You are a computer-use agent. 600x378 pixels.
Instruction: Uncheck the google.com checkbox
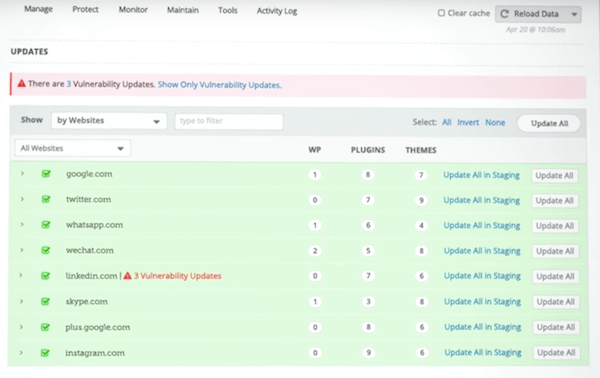(x=46, y=174)
